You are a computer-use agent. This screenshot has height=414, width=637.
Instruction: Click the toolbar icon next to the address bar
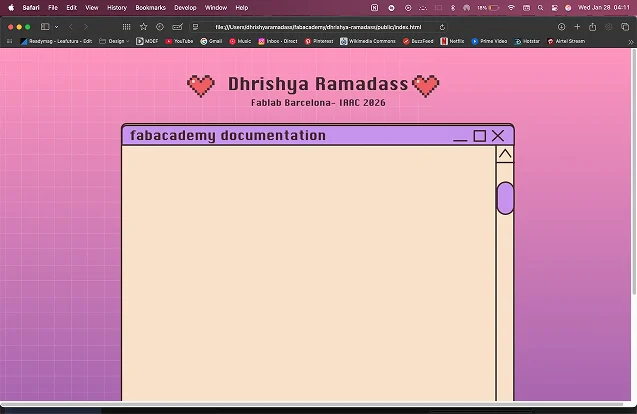(x=178, y=27)
